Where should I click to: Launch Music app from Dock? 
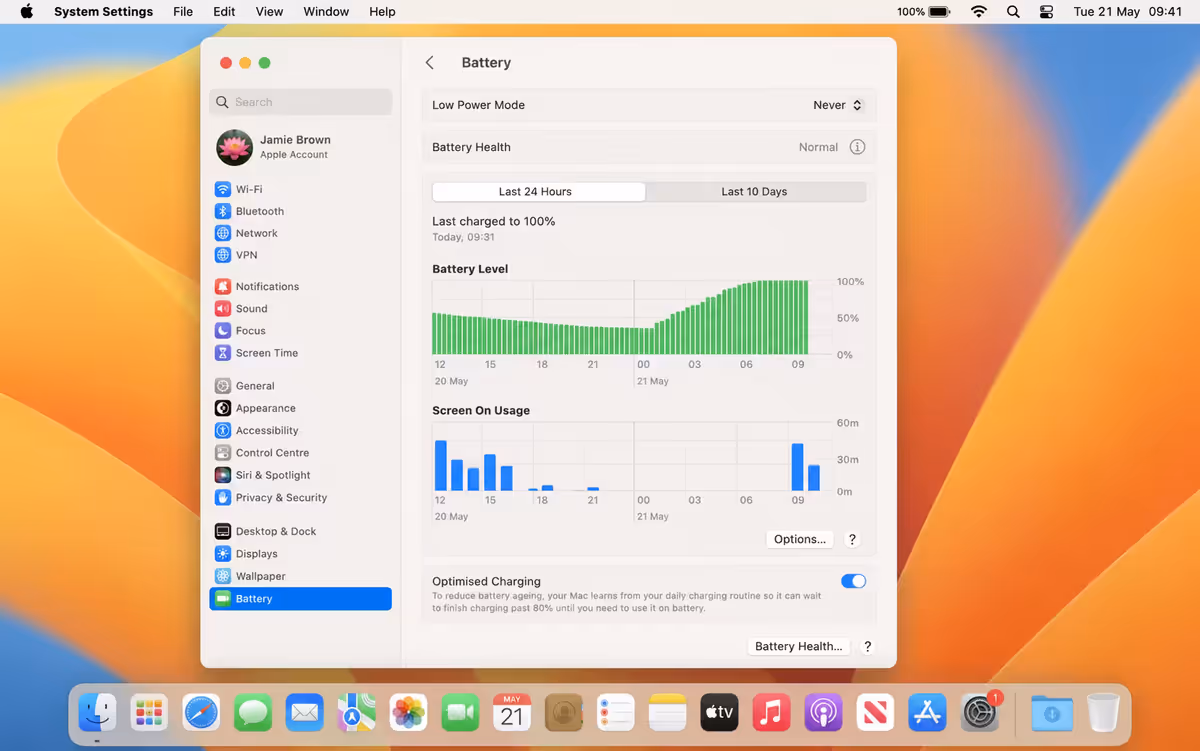click(x=771, y=712)
